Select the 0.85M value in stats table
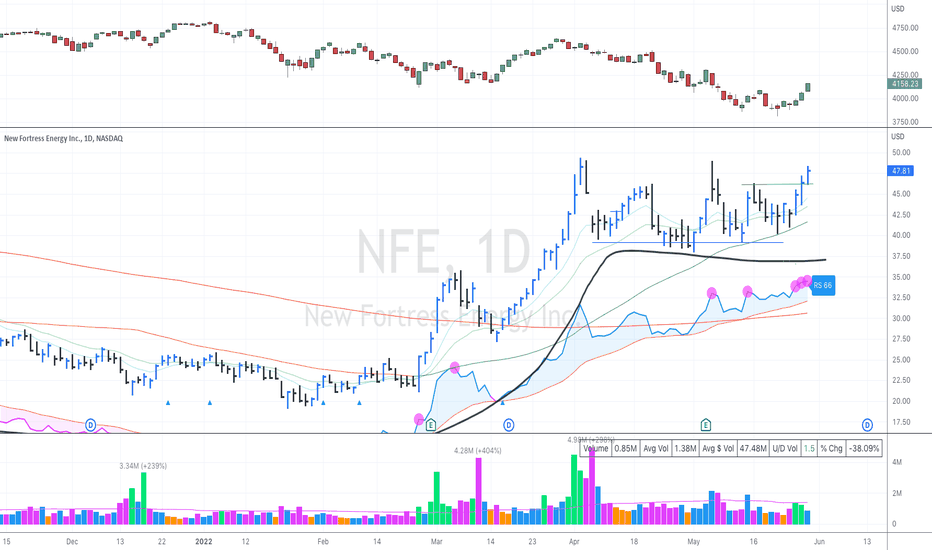932x550 pixels. coord(625,448)
